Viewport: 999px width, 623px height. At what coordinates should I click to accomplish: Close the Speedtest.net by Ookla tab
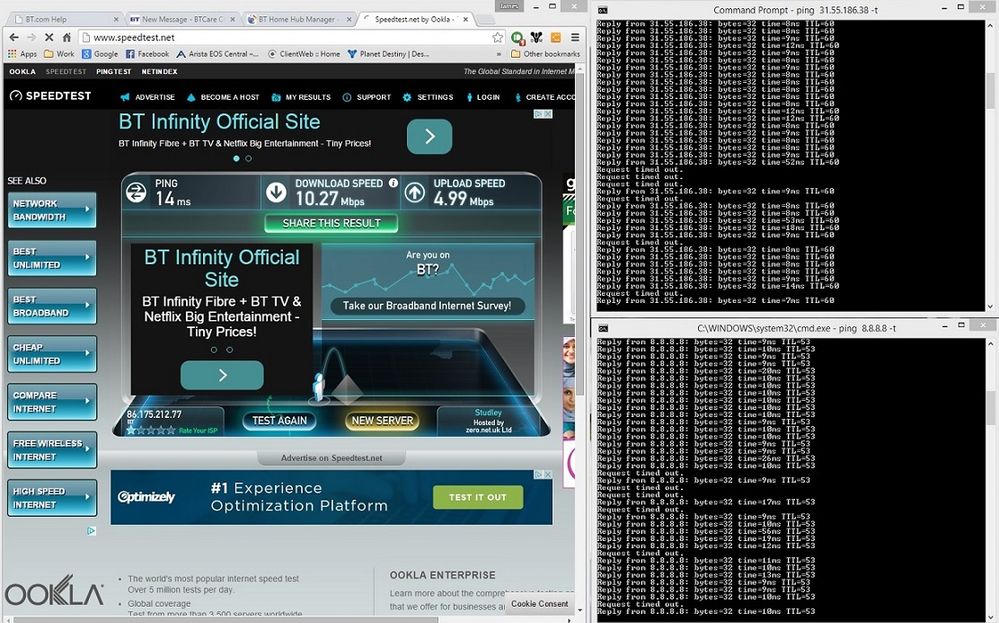466,19
